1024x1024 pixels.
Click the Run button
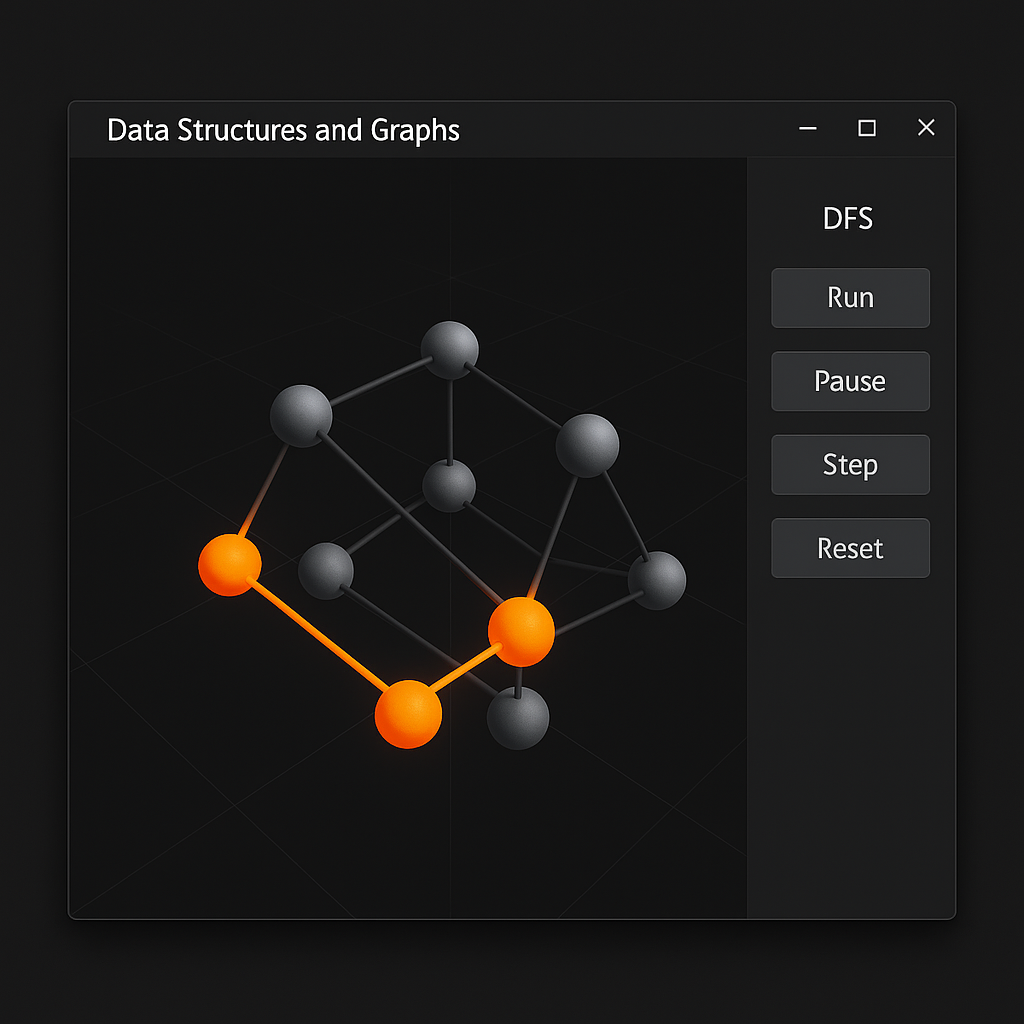(x=850, y=298)
